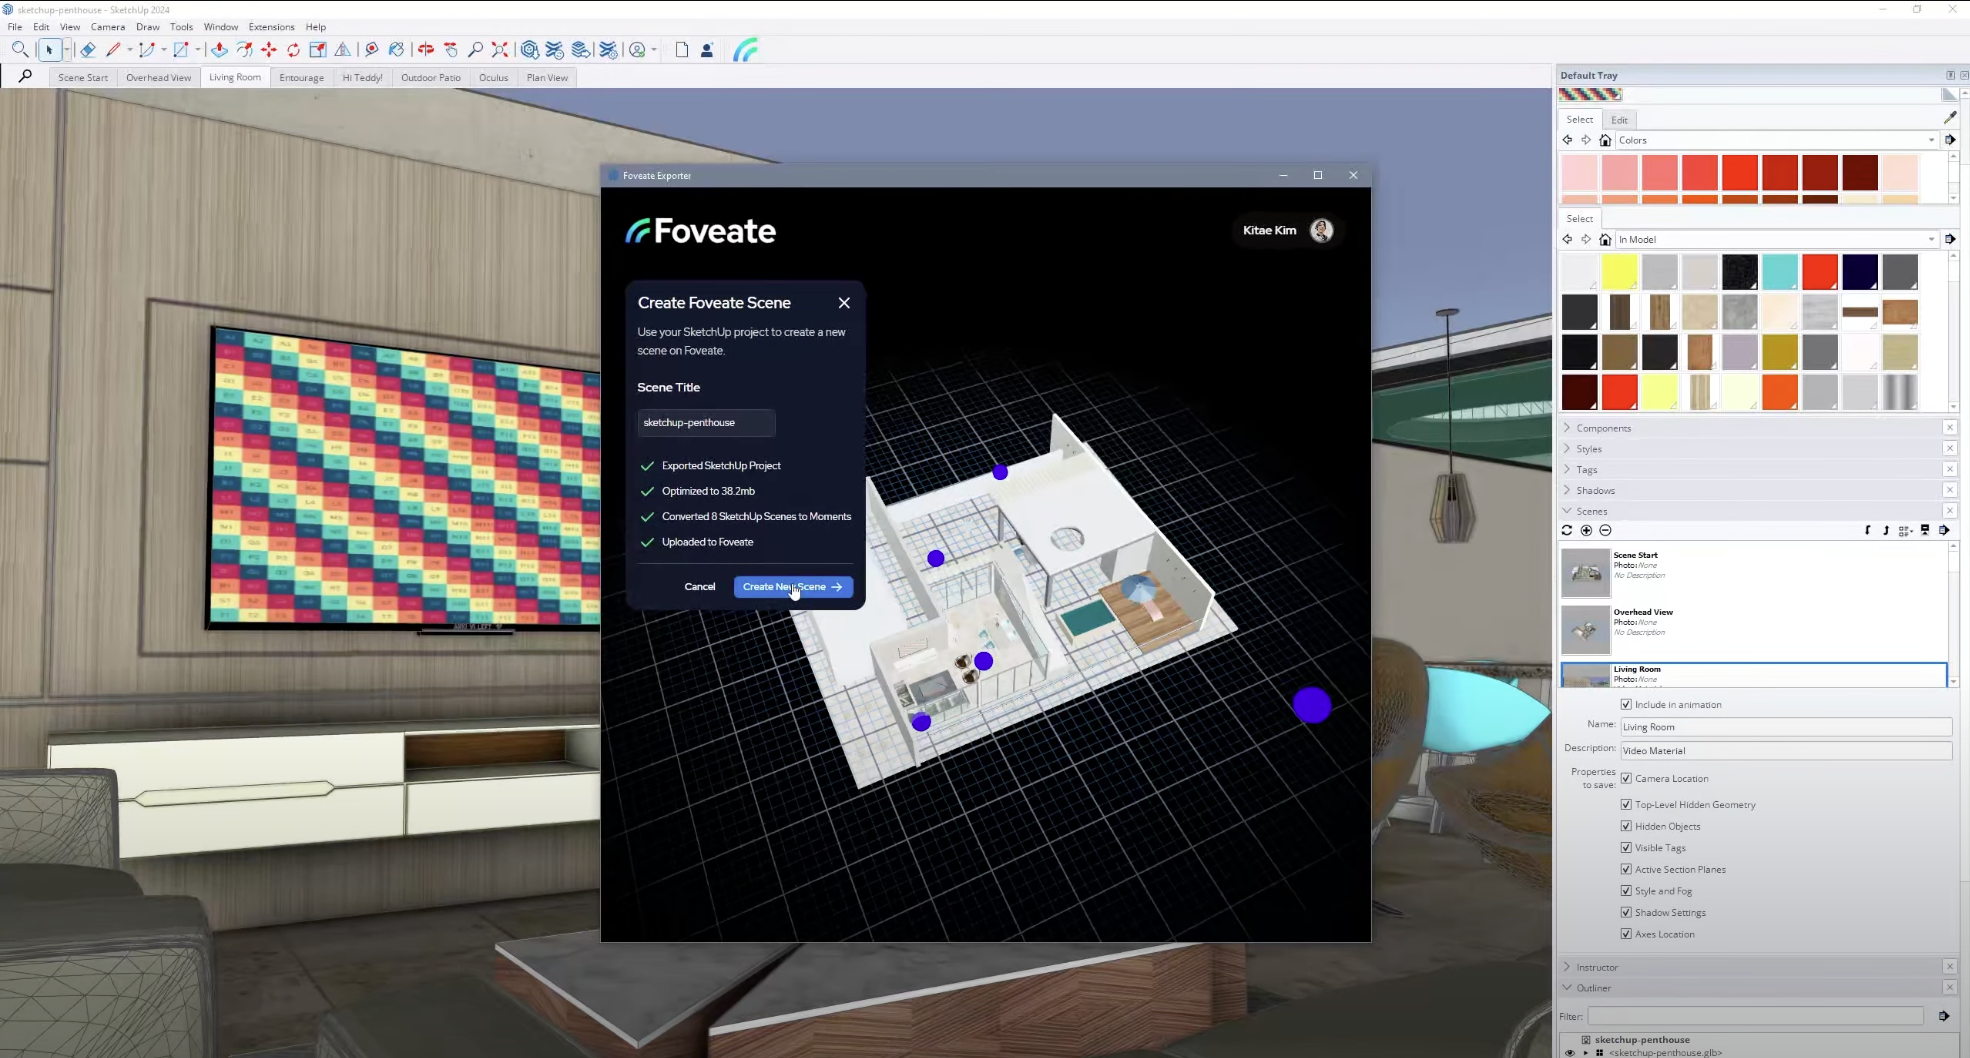
Task: Pick the yellow In Model material swatch
Action: (x=1619, y=271)
